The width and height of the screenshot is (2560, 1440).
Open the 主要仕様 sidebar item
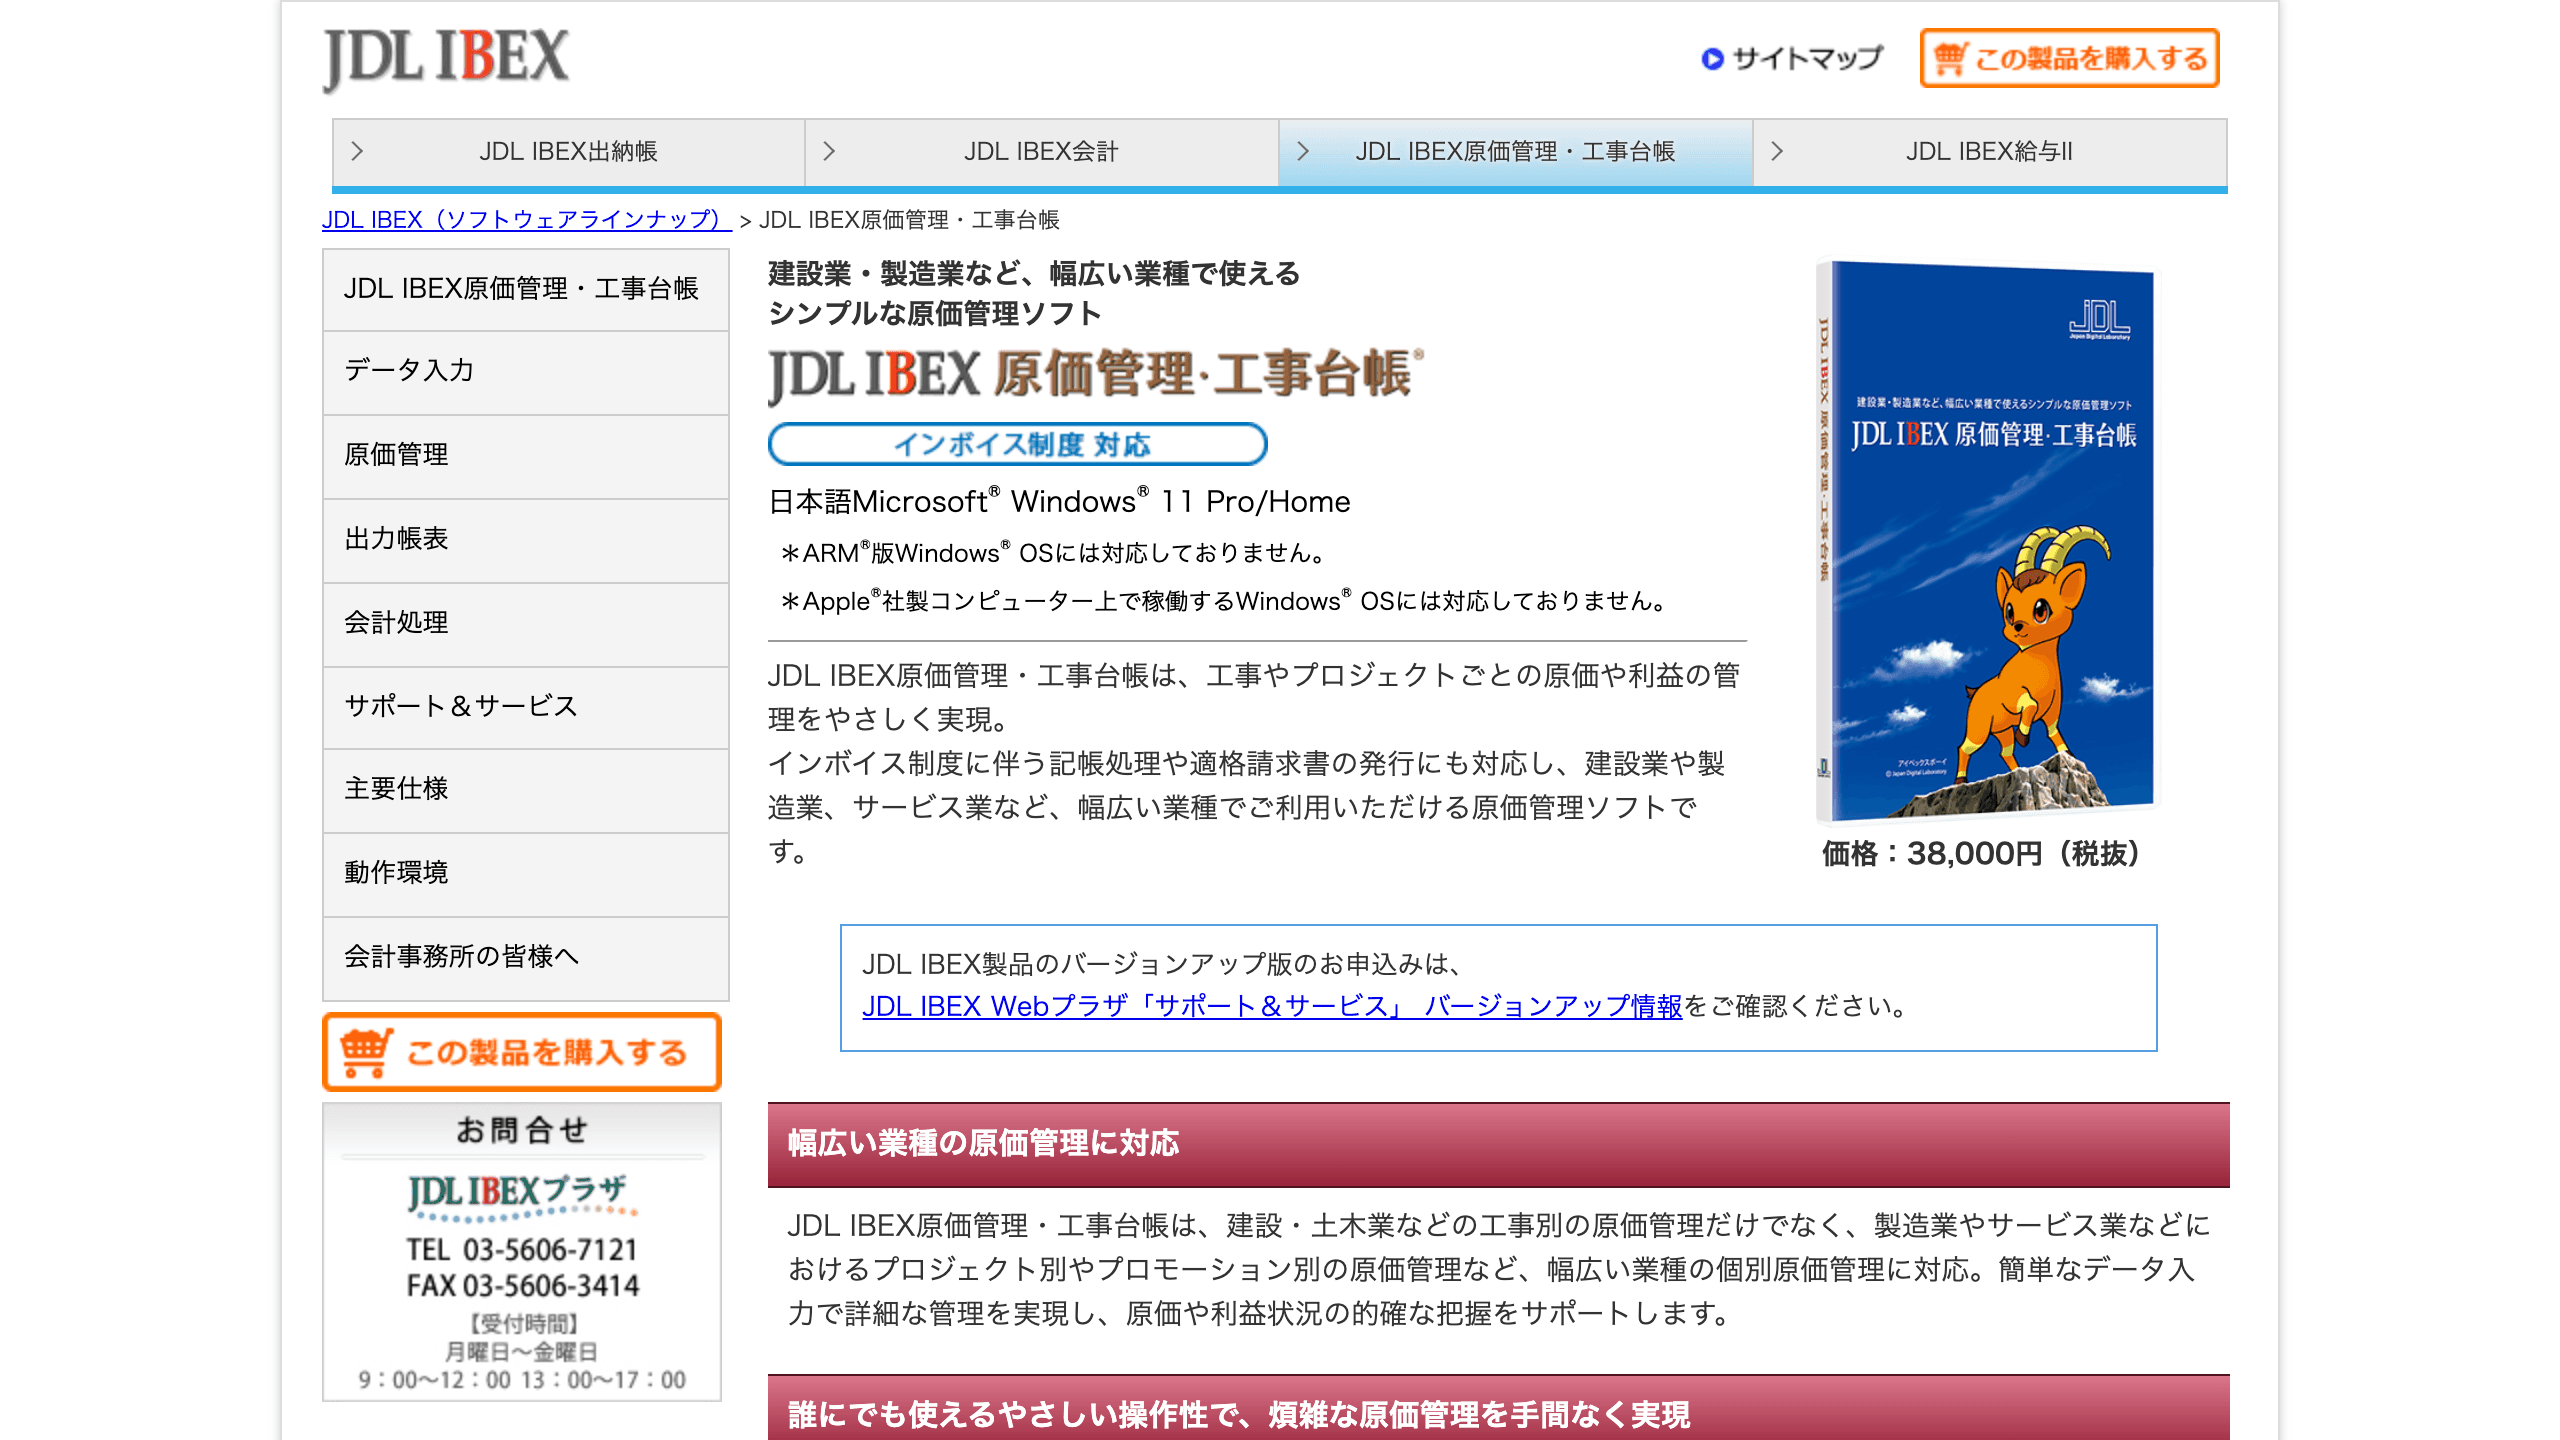click(526, 789)
